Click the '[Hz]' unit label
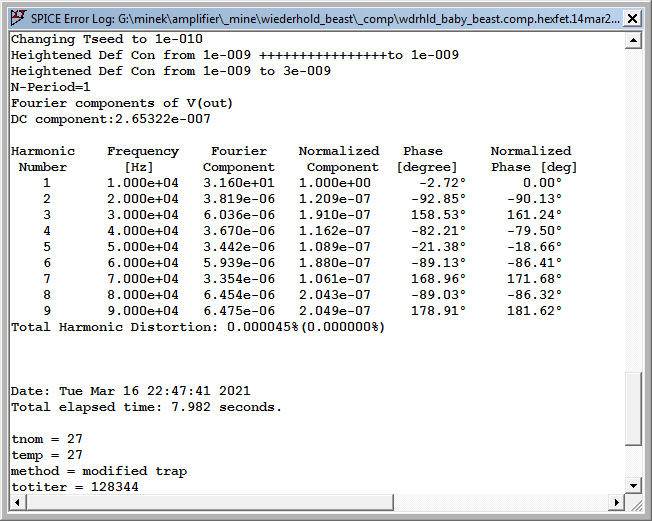The image size is (652, 521). [x=139, y=167]
